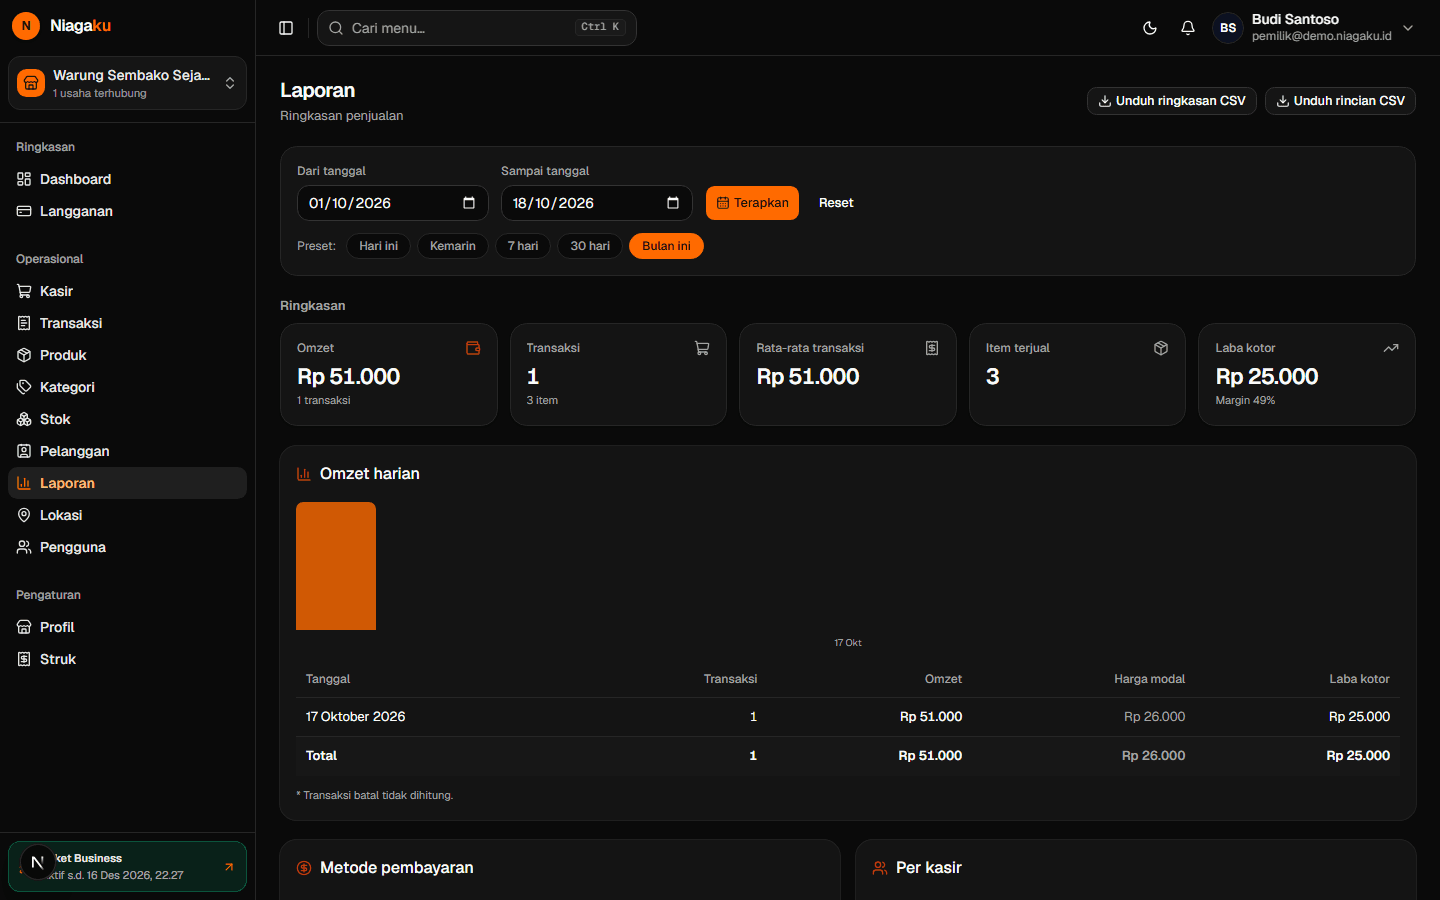The image size is (1440, 900).
Task: Click the Dari tanggal date field
Action: (x=393, y=203)
